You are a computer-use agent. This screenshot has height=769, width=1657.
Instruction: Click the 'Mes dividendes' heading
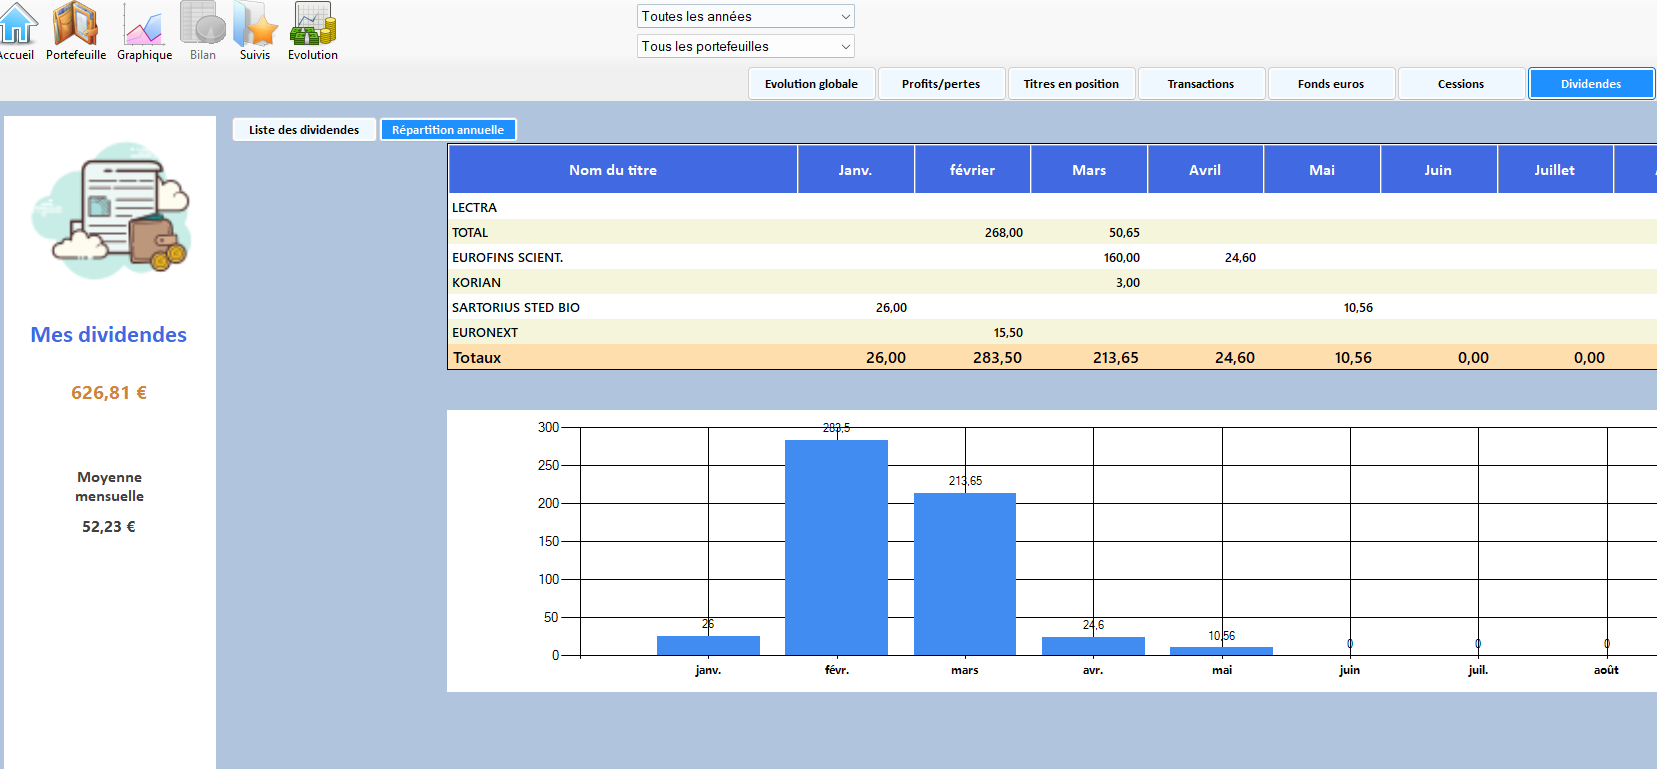tap(109, 335)
